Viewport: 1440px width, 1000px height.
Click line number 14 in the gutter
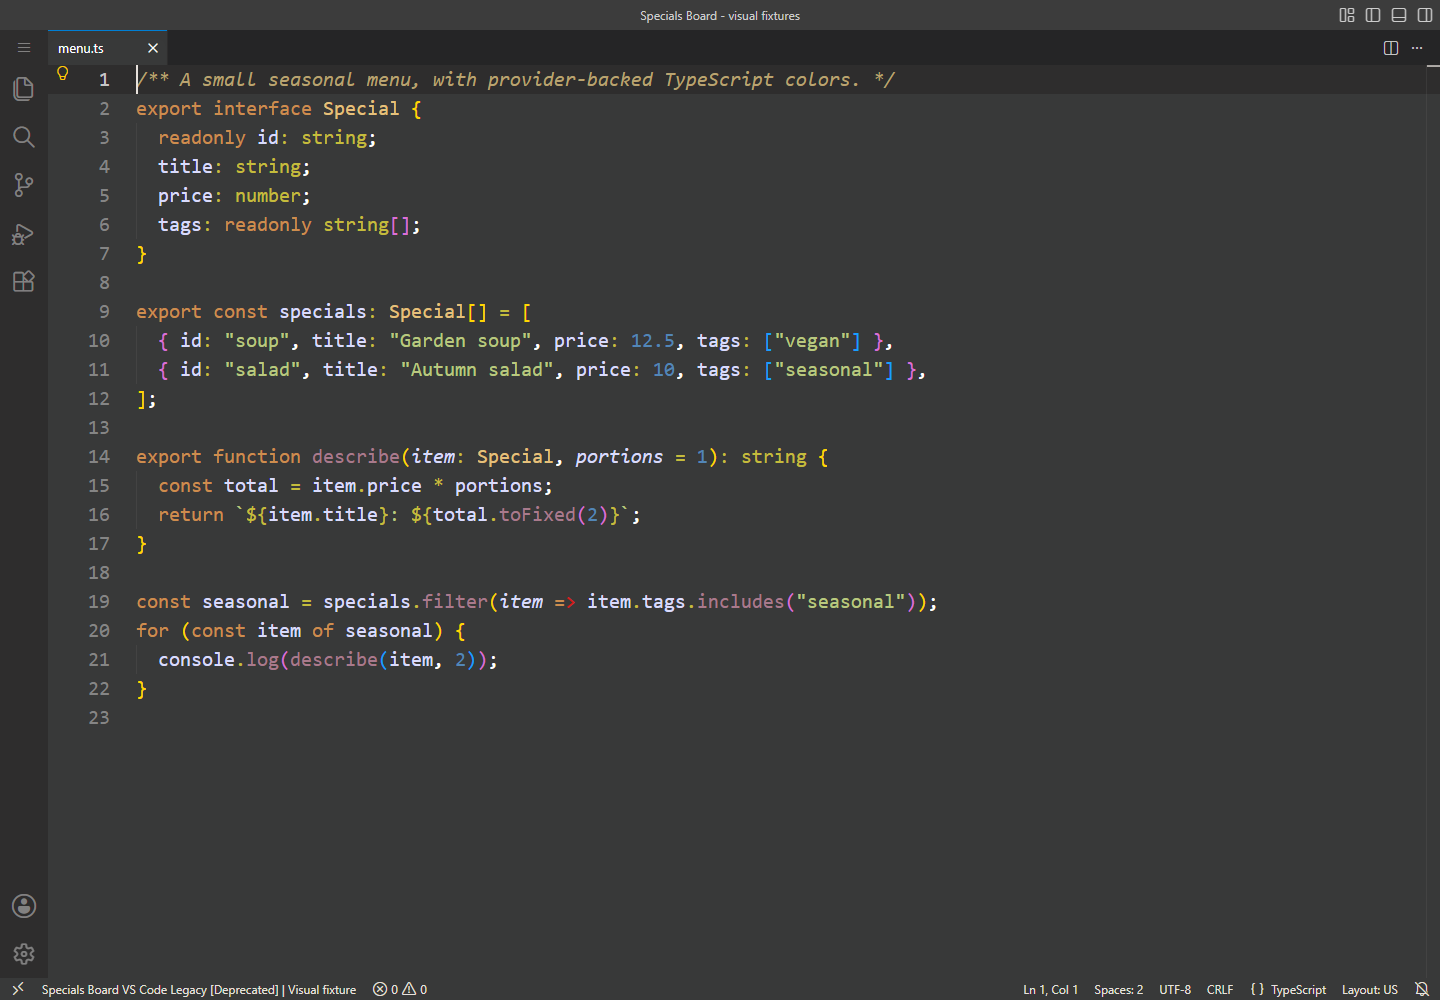(99, 457)
